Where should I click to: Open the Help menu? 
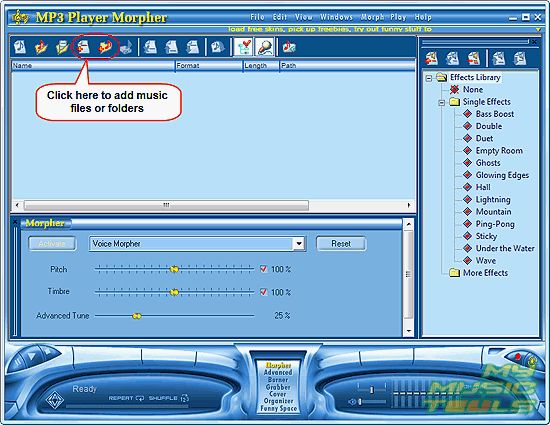pyautogui.click(x=423, y=17)
